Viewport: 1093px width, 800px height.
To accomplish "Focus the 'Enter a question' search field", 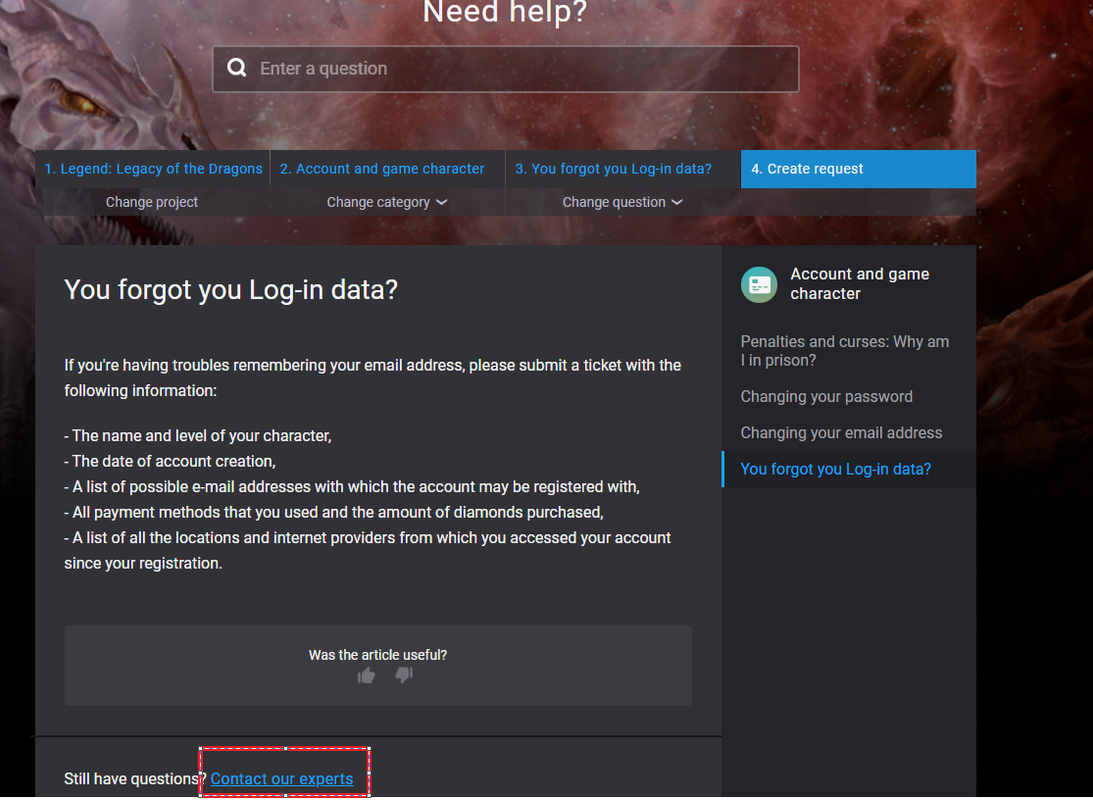I will point(505,68).
